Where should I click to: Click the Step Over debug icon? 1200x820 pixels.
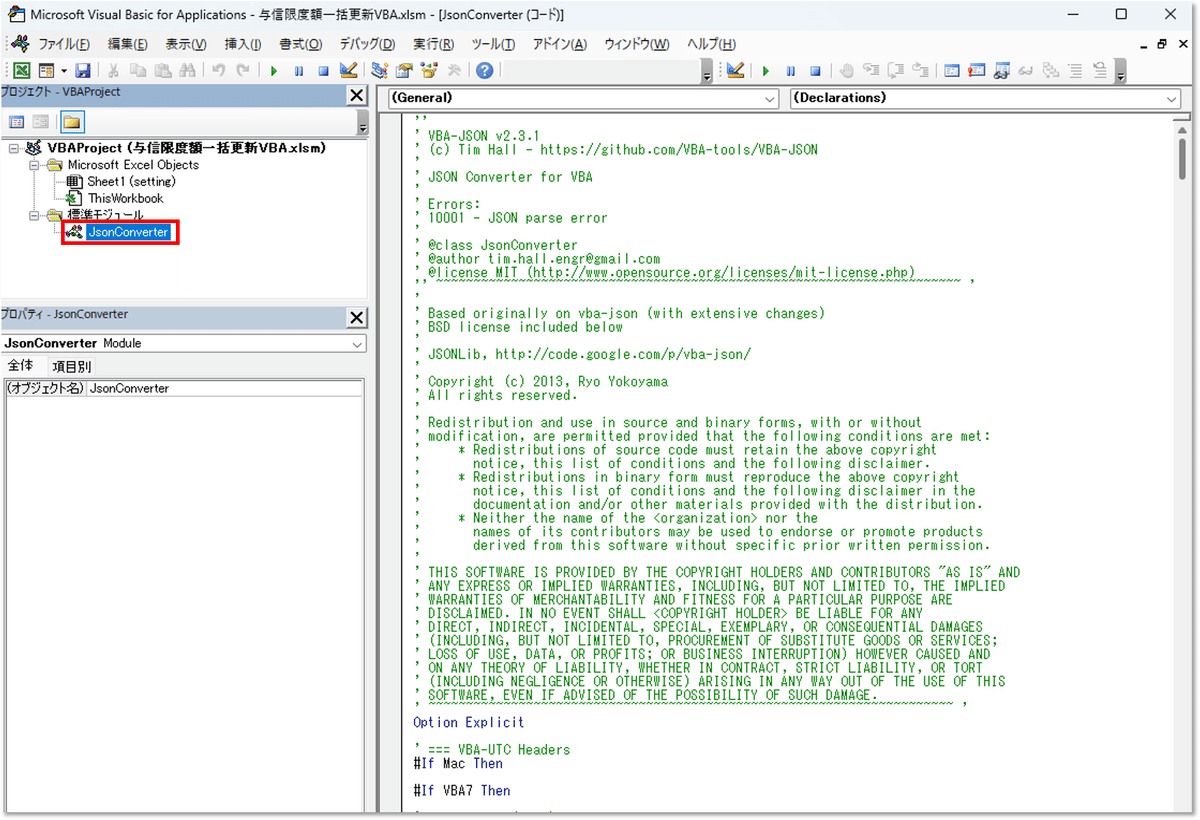point(896,71)
